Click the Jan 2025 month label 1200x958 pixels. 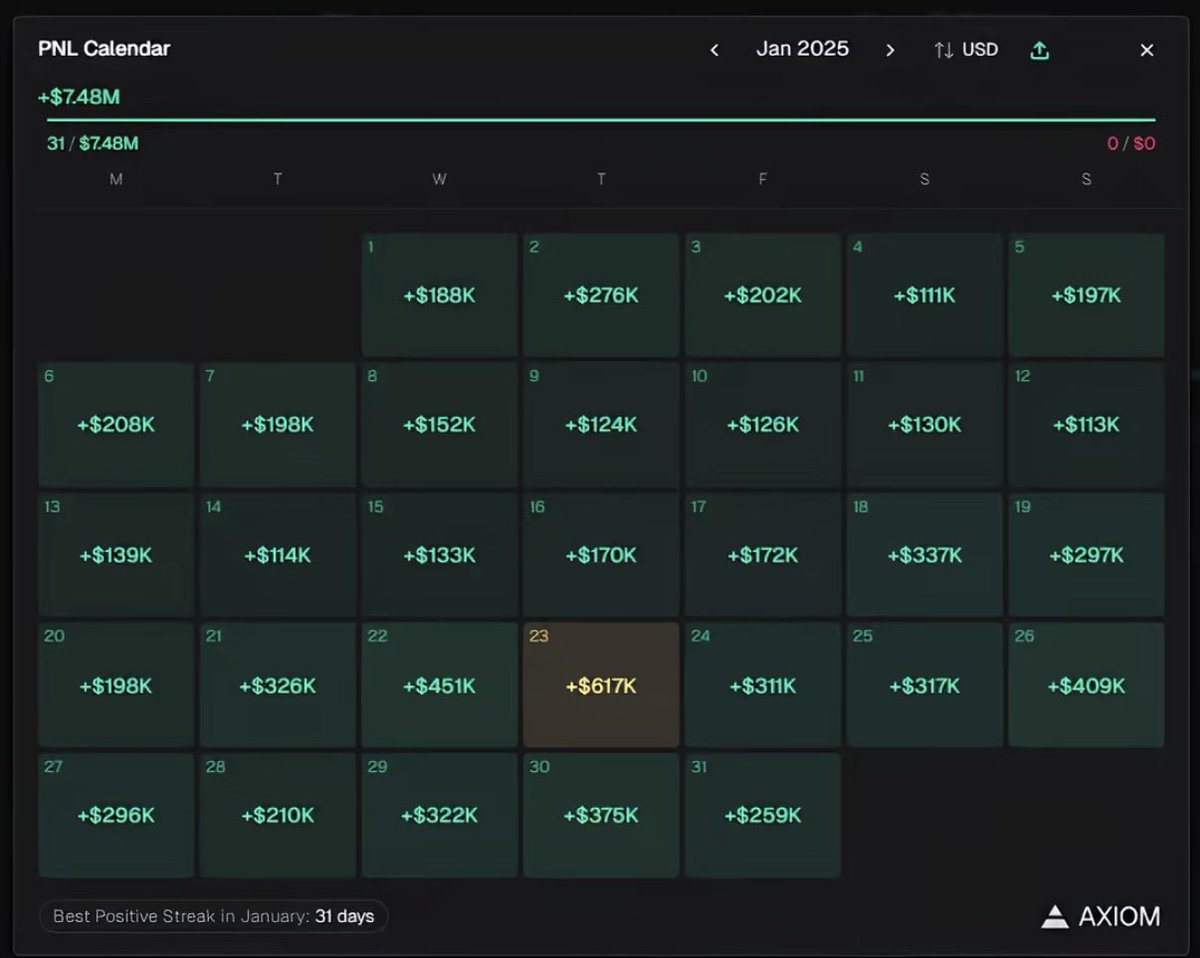click(x=802, y=49)
